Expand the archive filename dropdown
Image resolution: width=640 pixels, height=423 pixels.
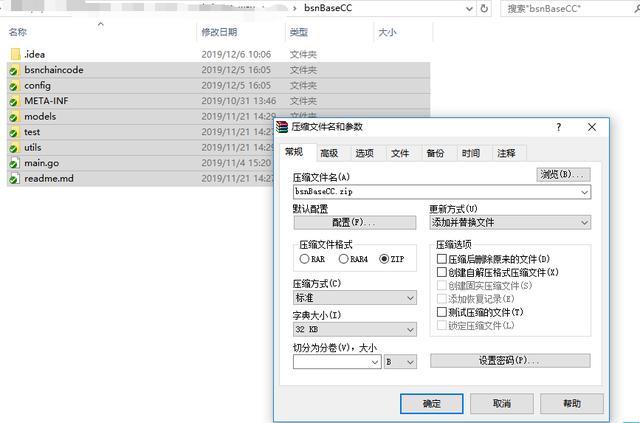584,192
